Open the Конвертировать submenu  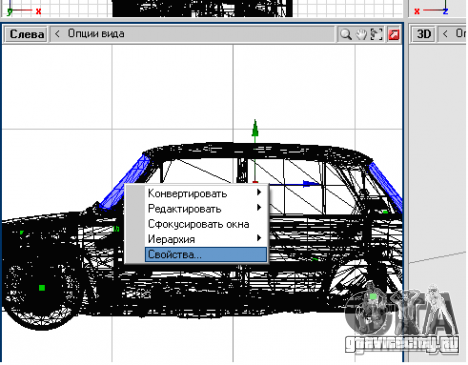click(x=205, y=193)
